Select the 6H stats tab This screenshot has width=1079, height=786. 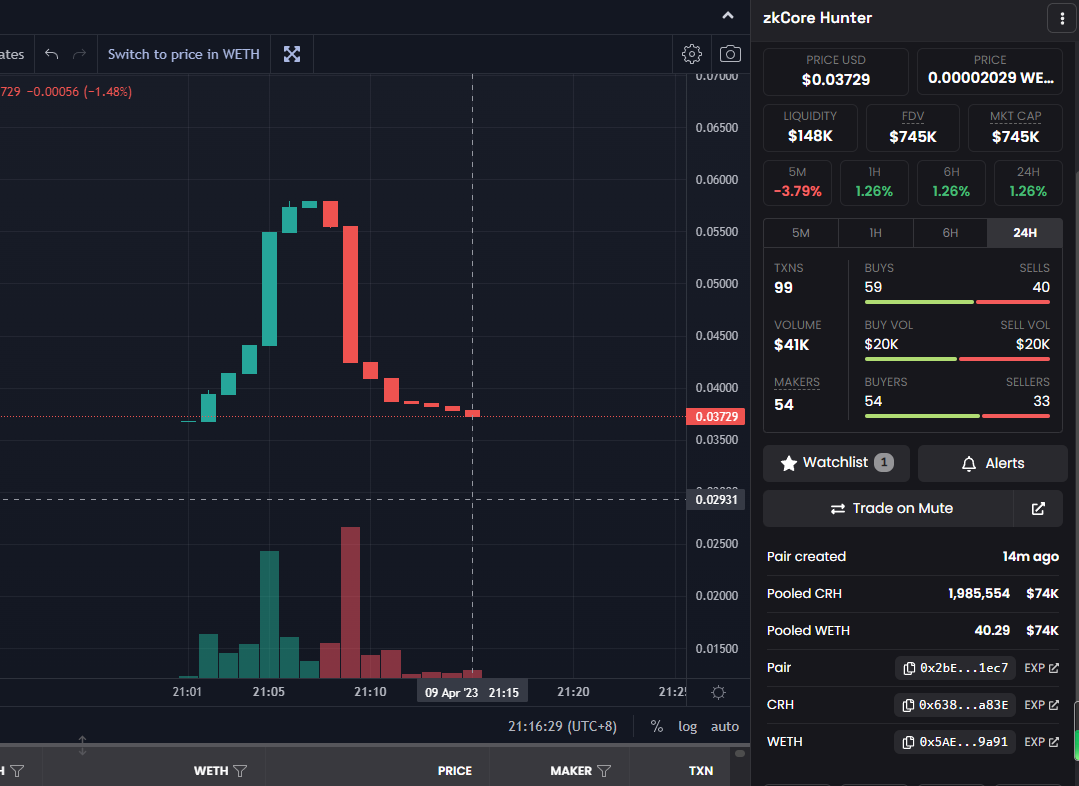click(x=950, y=233)
